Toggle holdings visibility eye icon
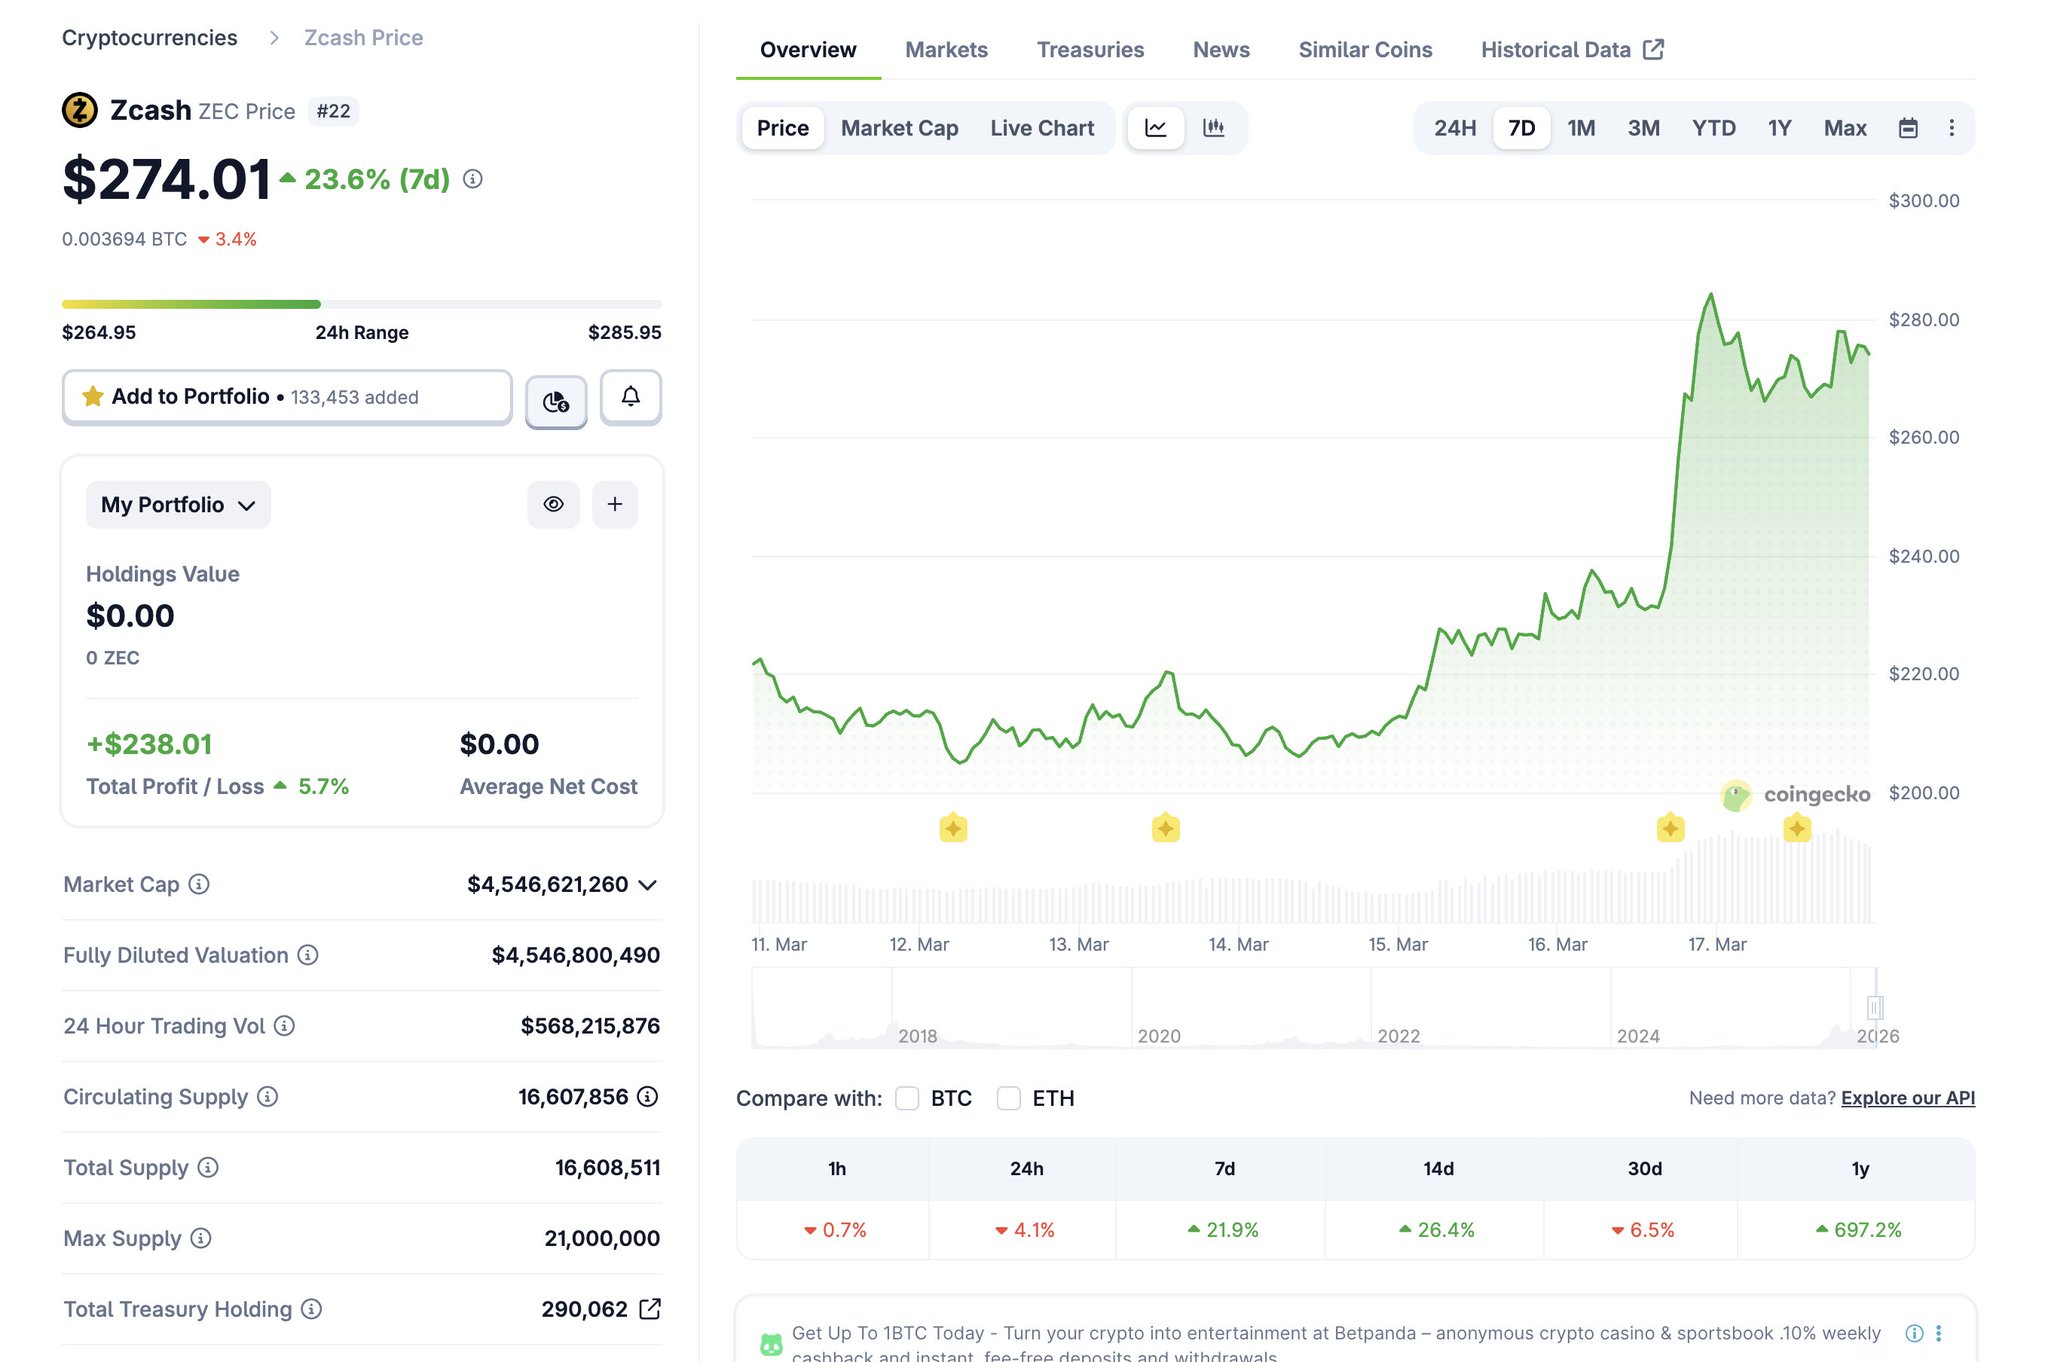Image resolution: width=2048 pixels, height=1362 pixels. click(x=553, y=504)
